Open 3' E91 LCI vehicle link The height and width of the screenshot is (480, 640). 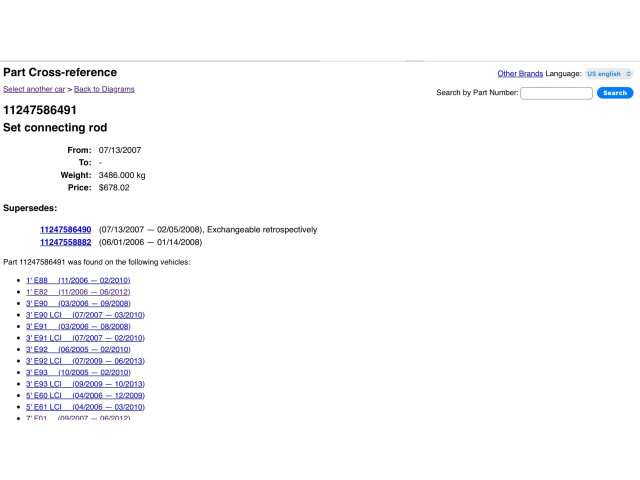(x=85, y=338)
